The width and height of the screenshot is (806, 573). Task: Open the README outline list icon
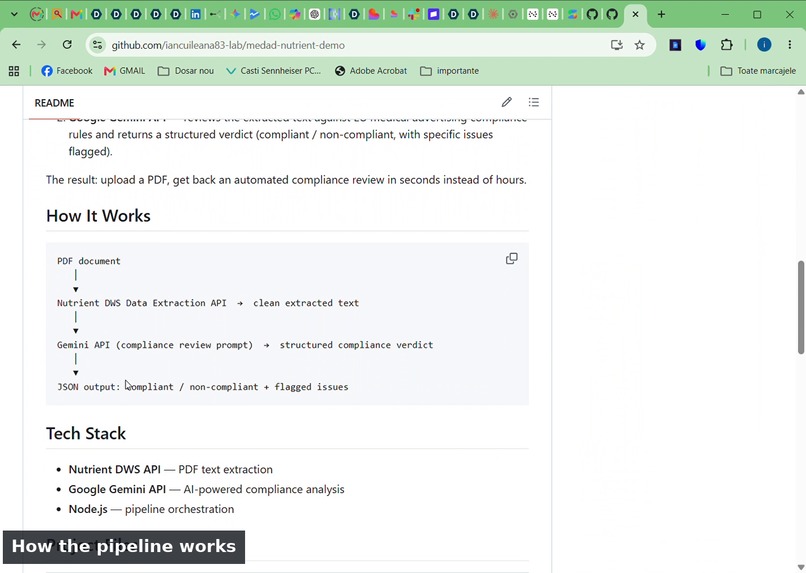(x=534, y=102)
